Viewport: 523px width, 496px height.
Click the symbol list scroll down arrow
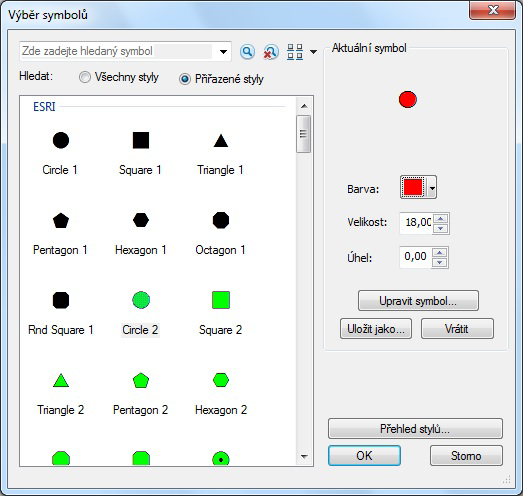pos(304,456)
